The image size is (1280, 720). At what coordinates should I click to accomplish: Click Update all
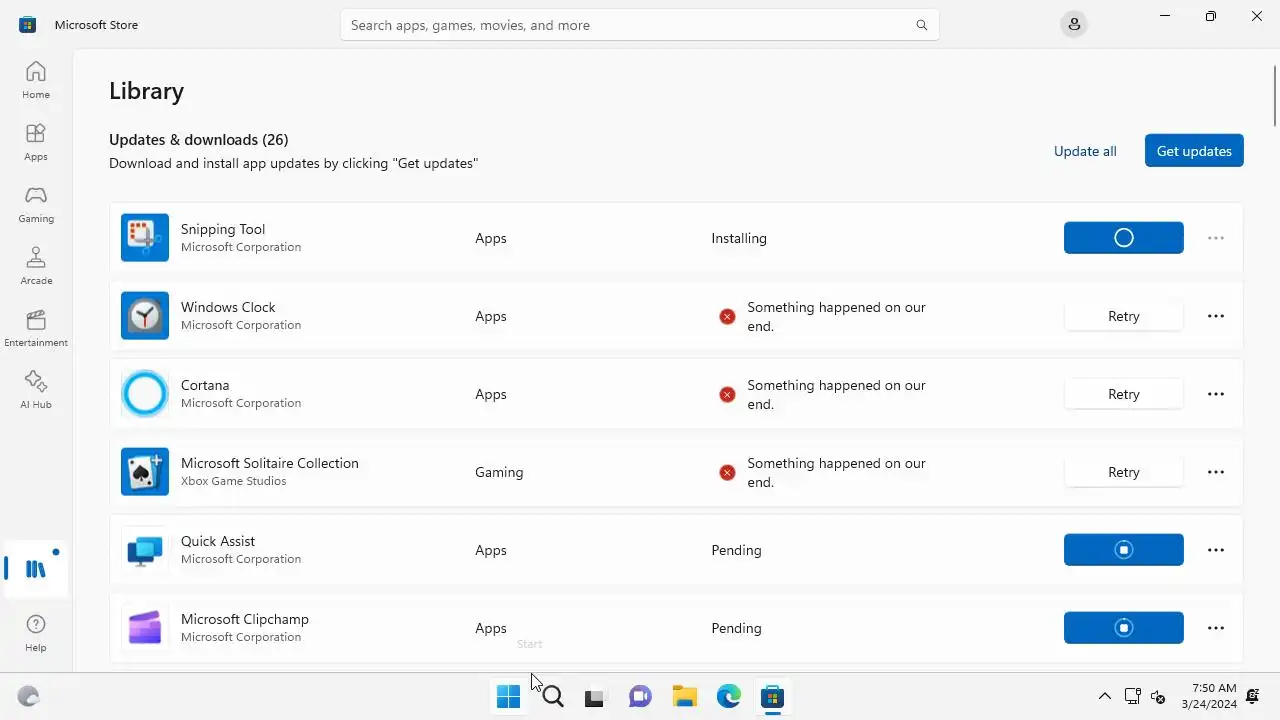pos(1085,151)
